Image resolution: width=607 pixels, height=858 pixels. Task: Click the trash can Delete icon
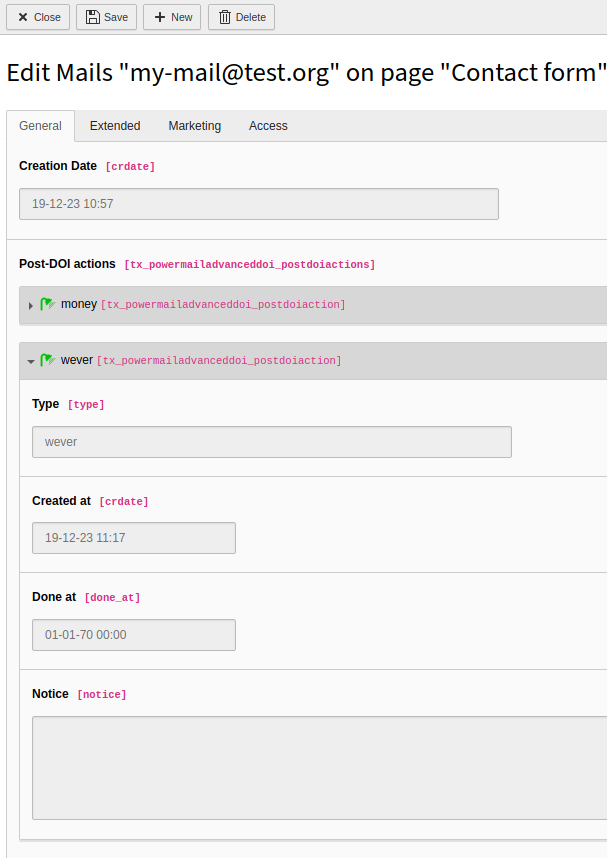[x=224, y=17]
